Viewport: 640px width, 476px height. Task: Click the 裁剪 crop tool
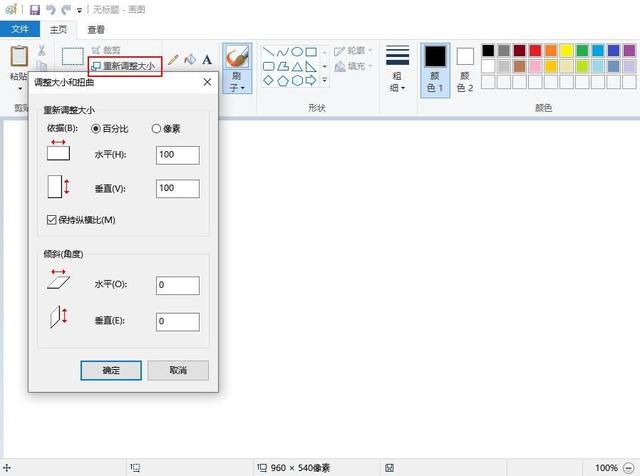pyautogui.click(x=106, y=50)
